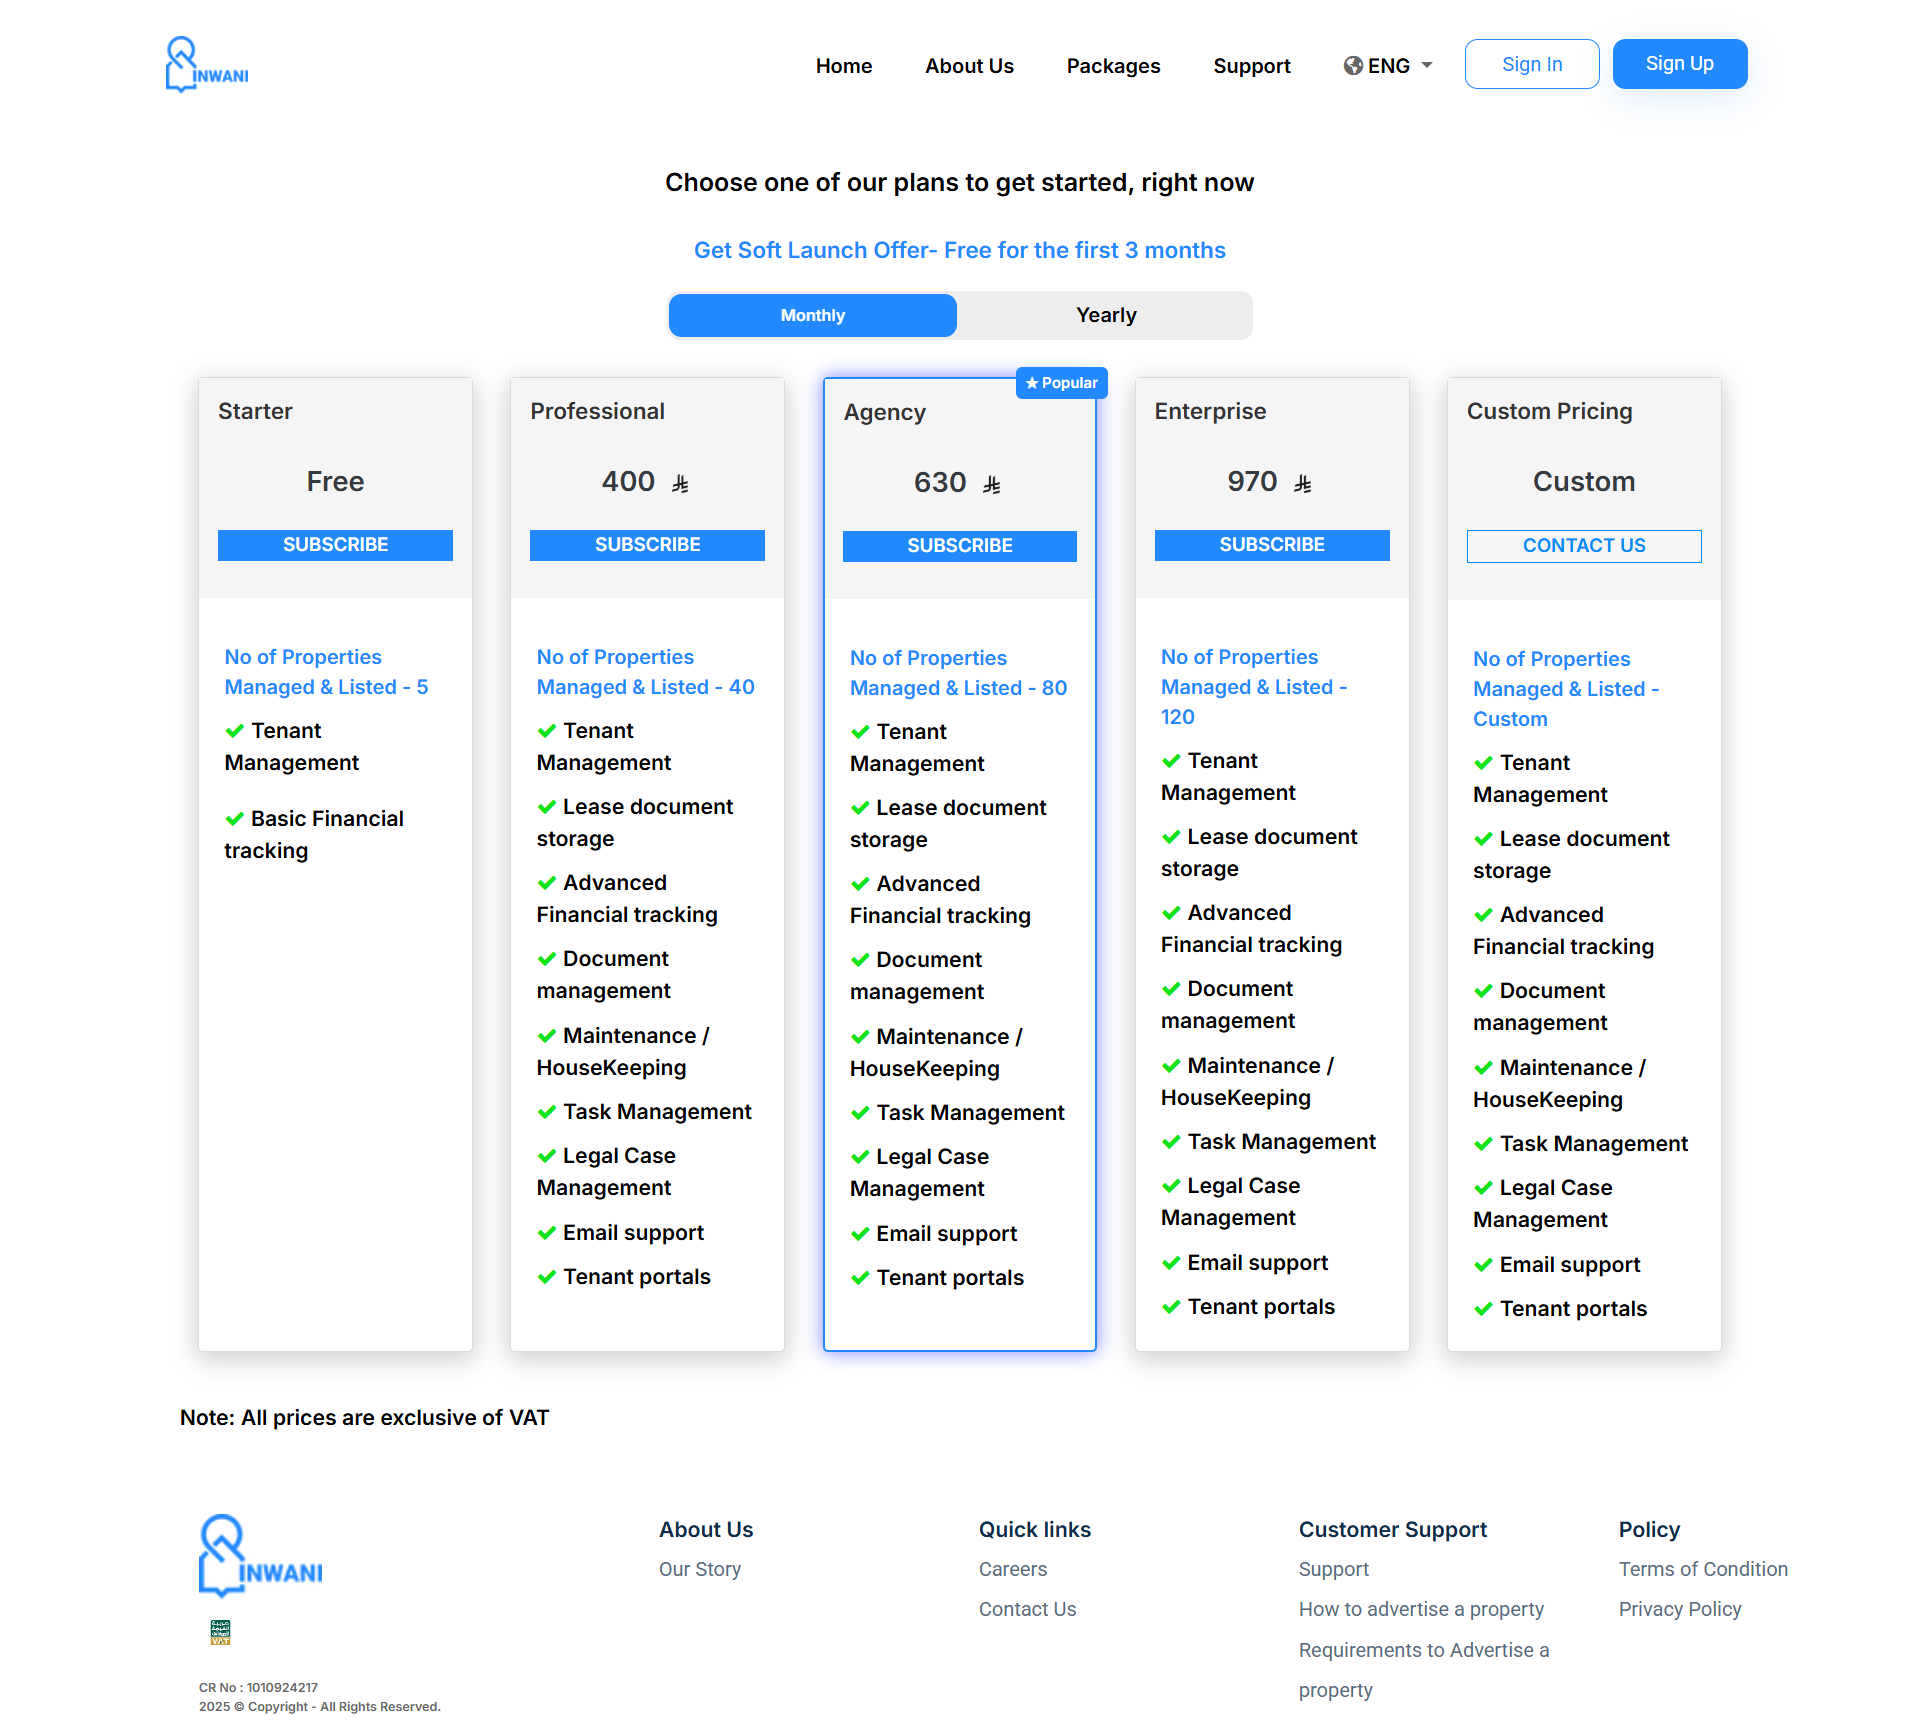This screenshot has width=1920, height=1728.
Task: Click the globe language icon
Action: point(1353,66)
